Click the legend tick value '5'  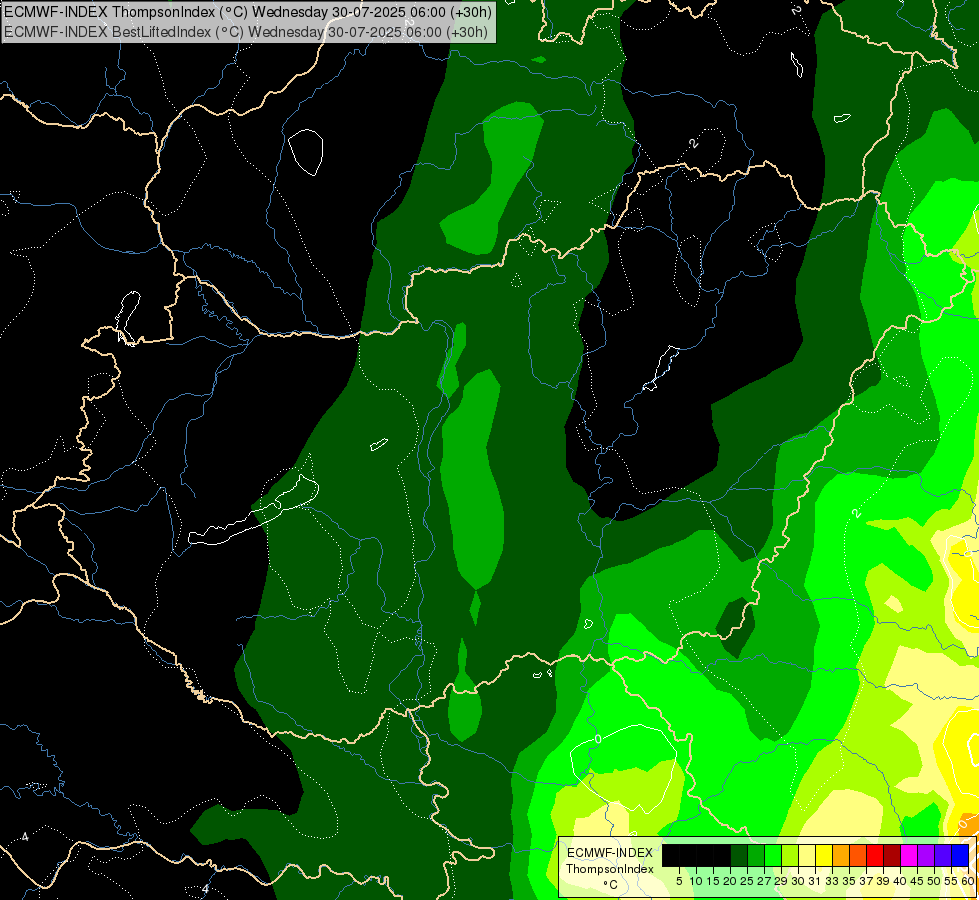tap(679, 881)
